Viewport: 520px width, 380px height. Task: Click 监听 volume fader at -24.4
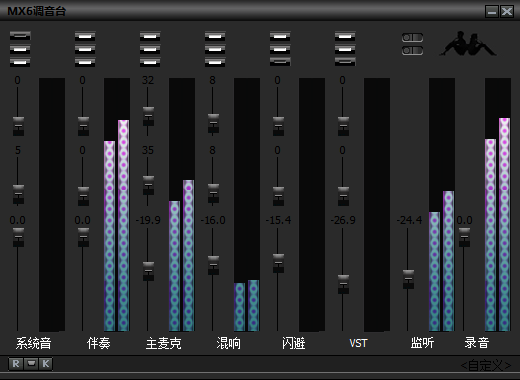[x=408, y=279]
